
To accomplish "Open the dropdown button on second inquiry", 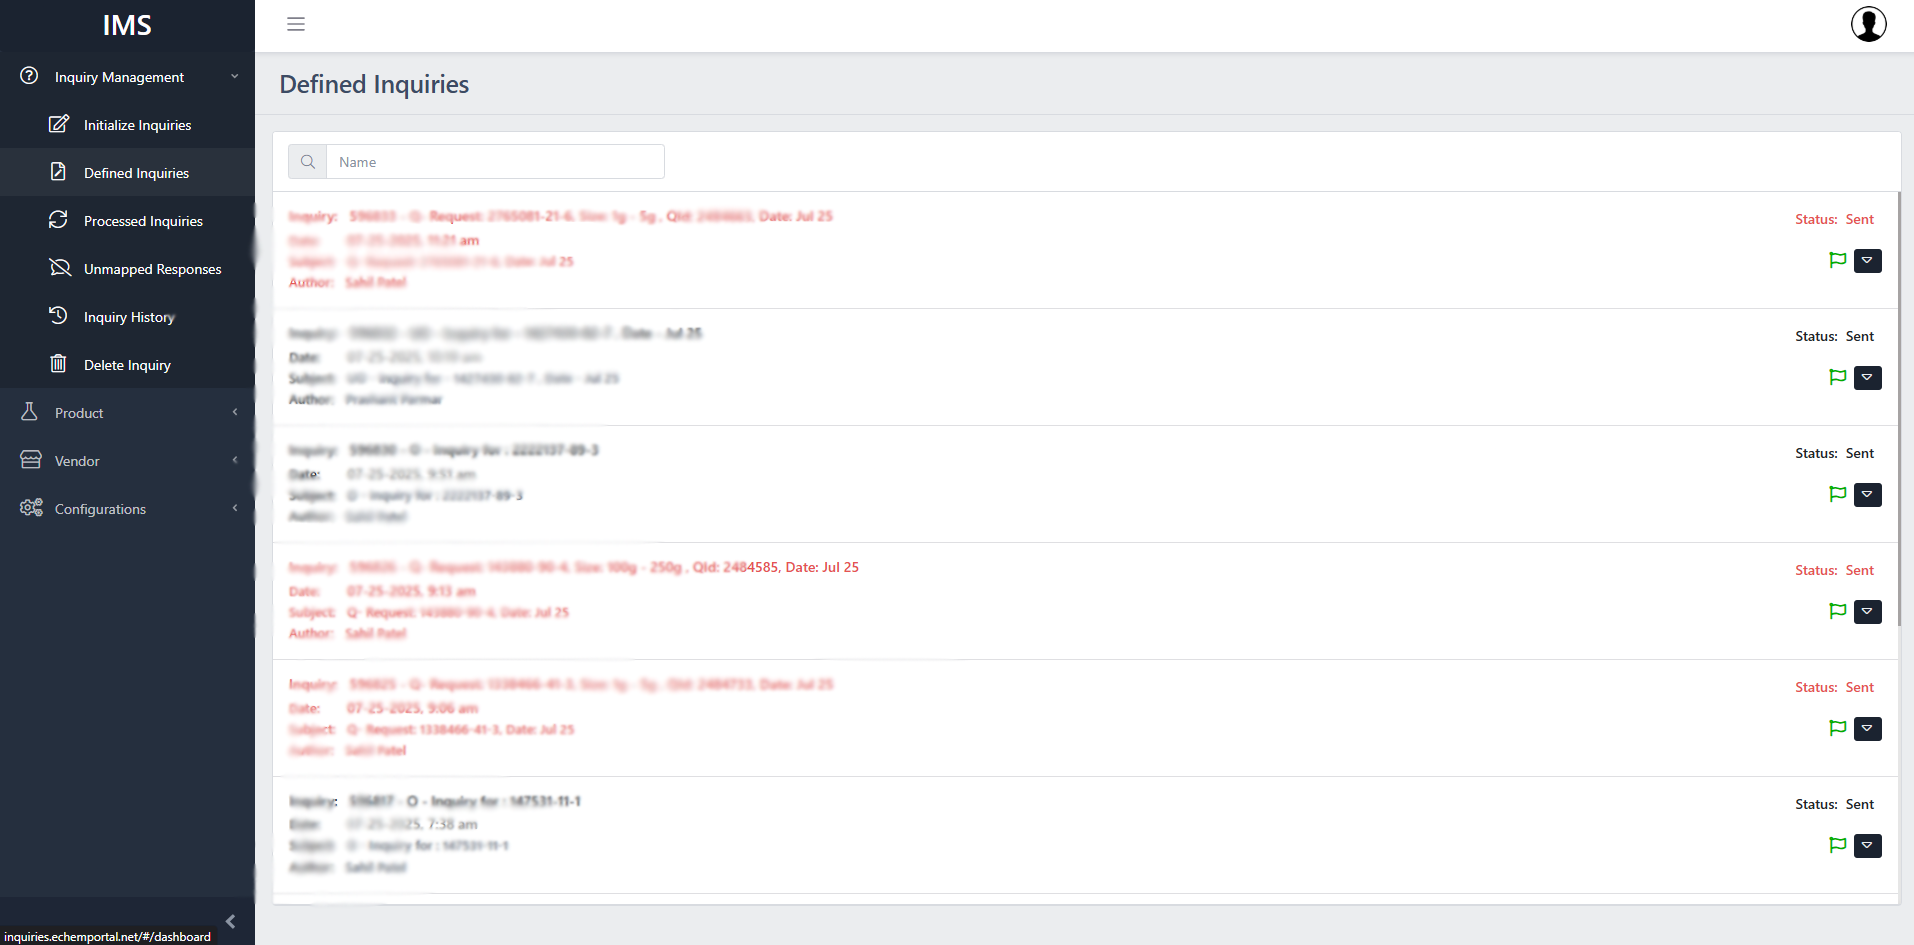I will pos(1867,378).
